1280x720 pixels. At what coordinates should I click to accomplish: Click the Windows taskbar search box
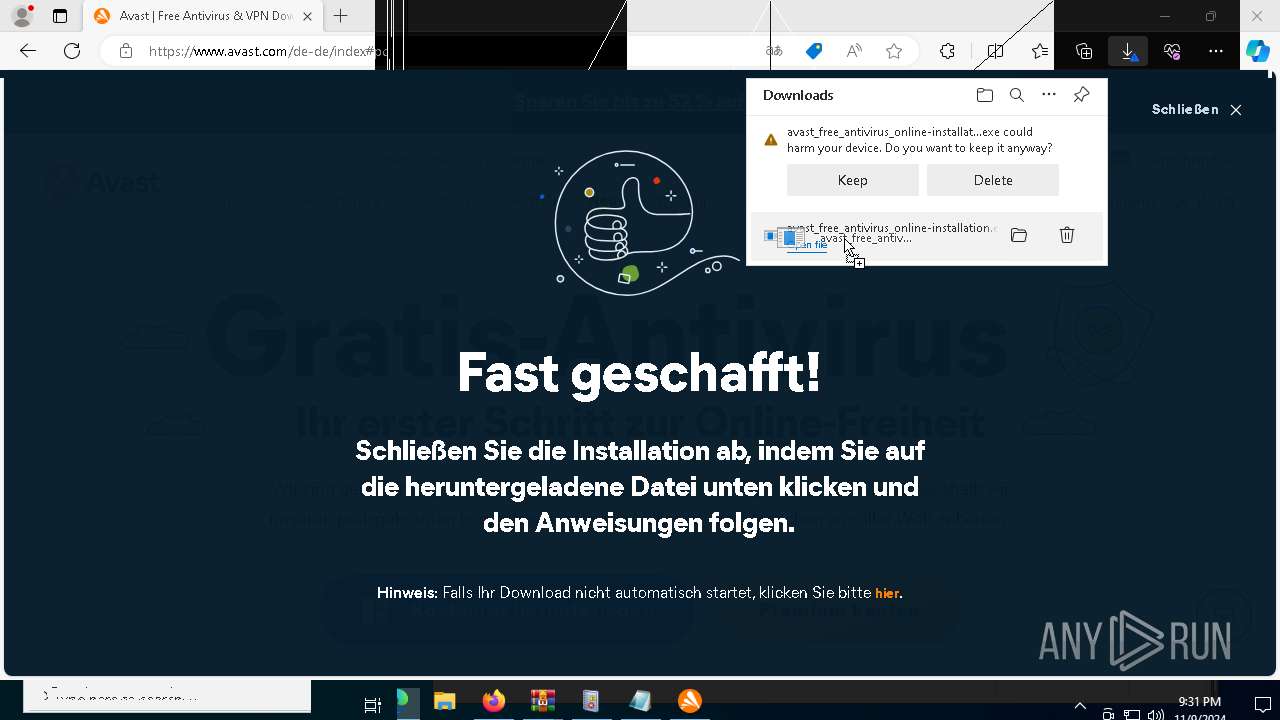(167, 696)
